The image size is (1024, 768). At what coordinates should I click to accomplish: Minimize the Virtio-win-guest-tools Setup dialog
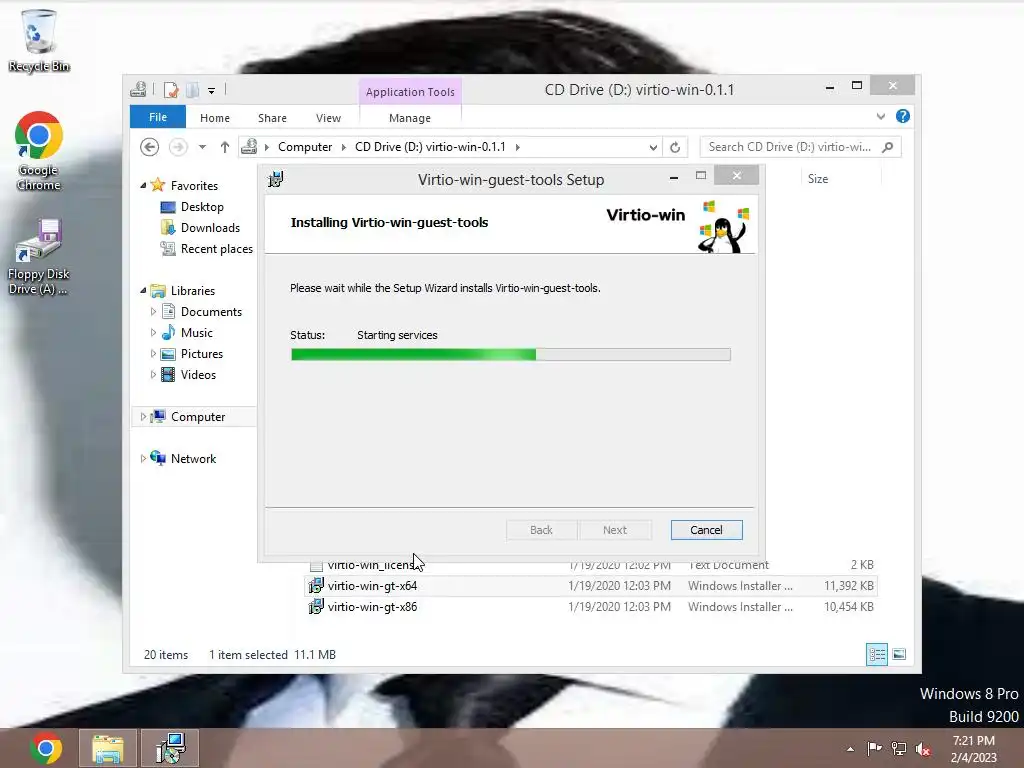(x=674, y=177)
